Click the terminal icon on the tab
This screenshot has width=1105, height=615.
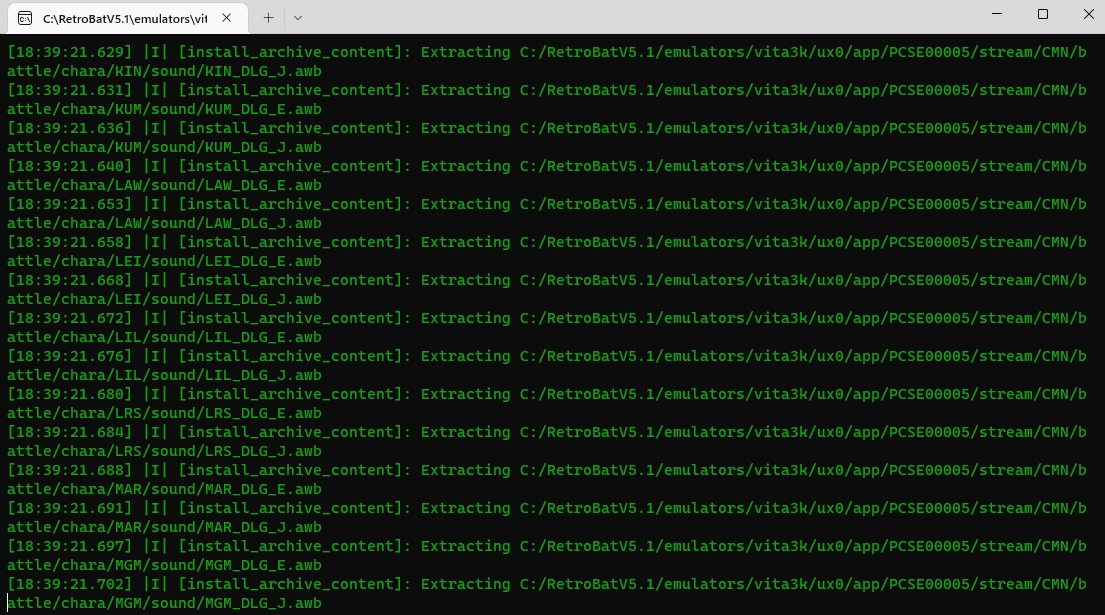pos(25,18)
